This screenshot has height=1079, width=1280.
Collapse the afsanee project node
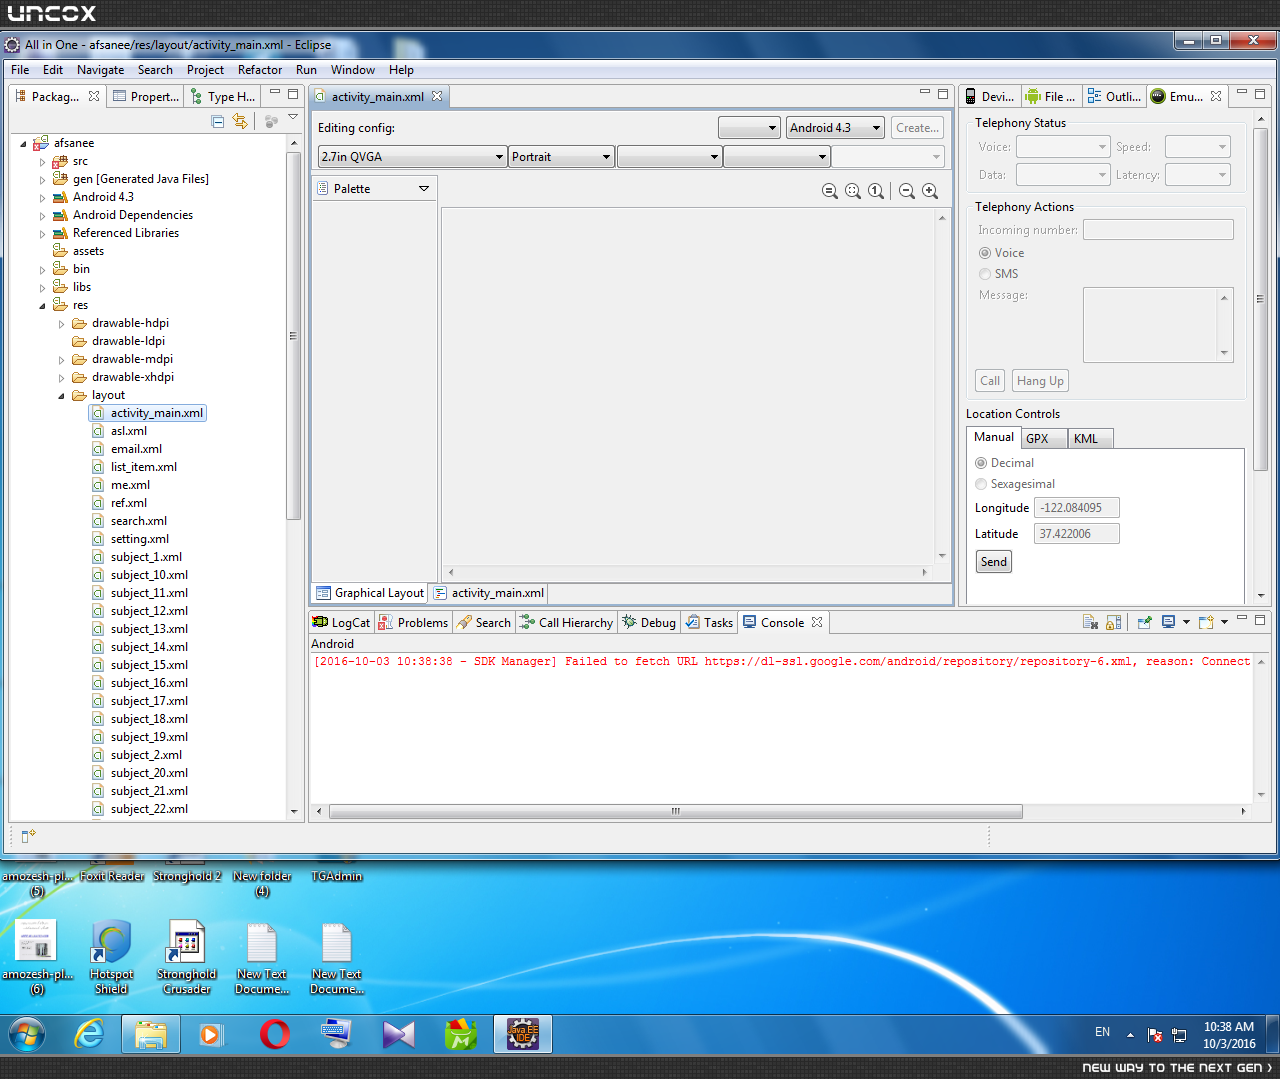23,143
